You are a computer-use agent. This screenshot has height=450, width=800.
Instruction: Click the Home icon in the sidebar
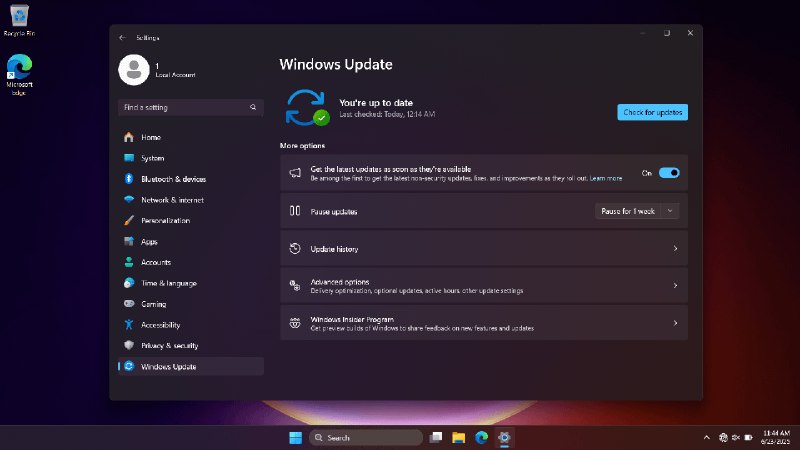(x=129, y=137)
